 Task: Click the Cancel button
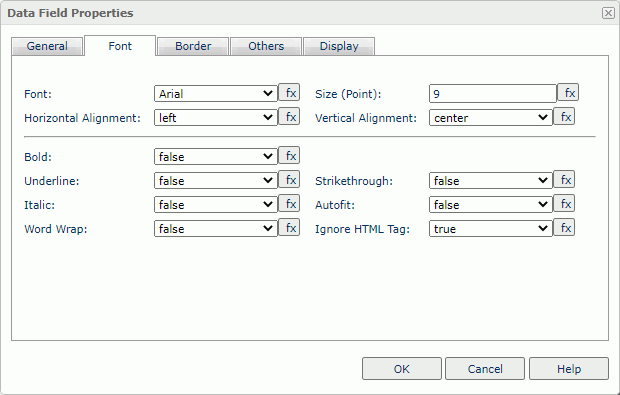click(485, 369)
